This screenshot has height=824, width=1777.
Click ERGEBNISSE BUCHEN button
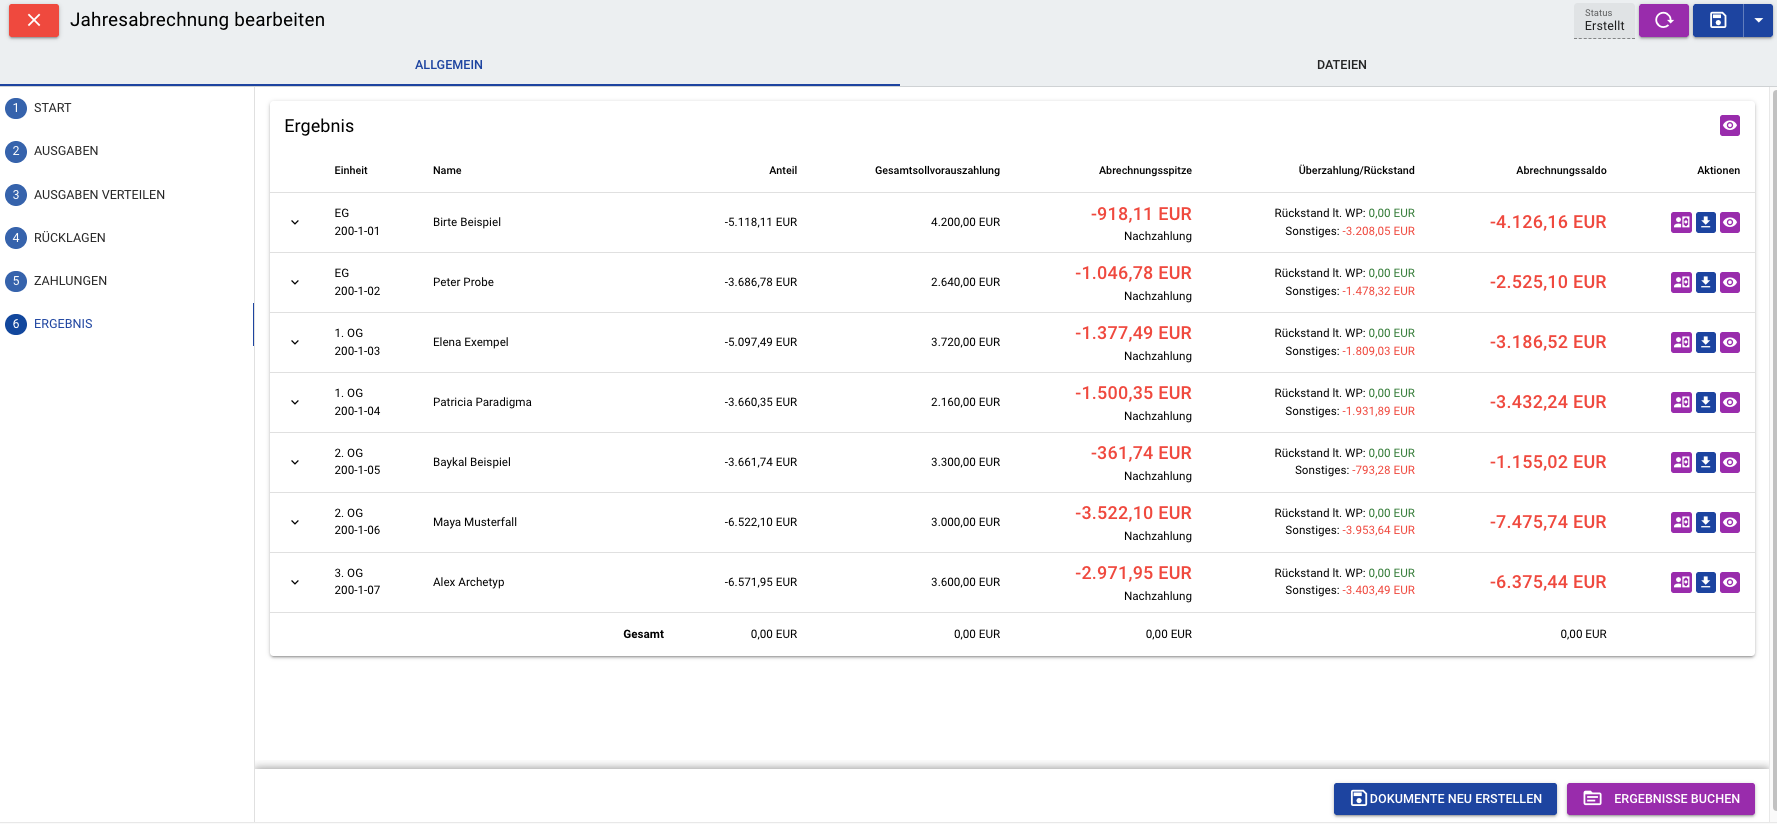click(1661, 799)
